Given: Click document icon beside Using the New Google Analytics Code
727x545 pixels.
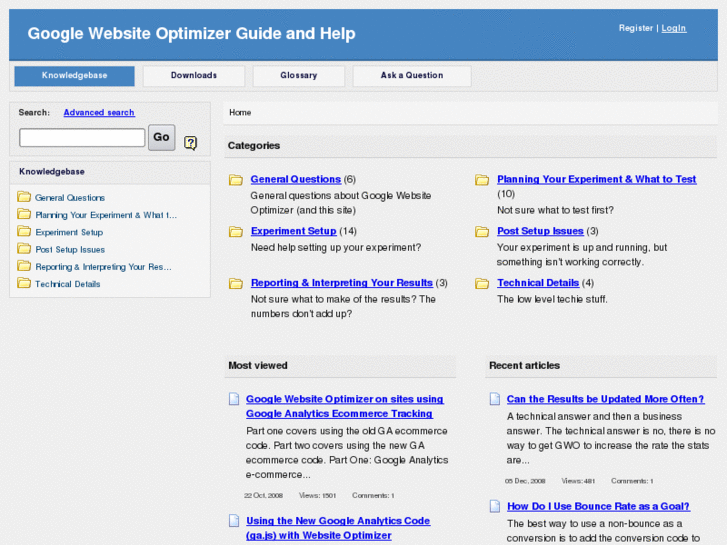Looking at the screenshot, I should click(234, 521).
